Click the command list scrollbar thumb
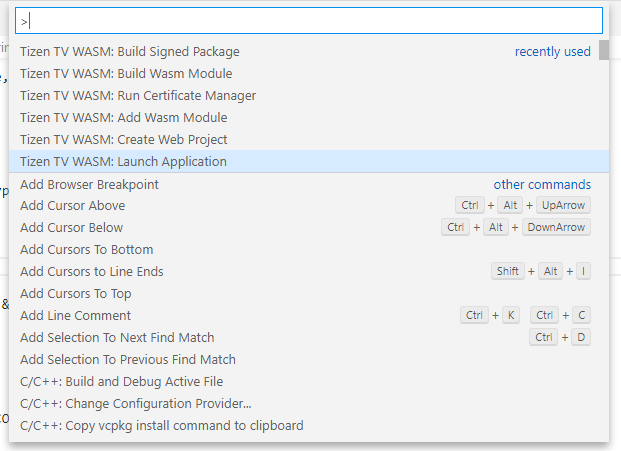 tap(604, 50)
